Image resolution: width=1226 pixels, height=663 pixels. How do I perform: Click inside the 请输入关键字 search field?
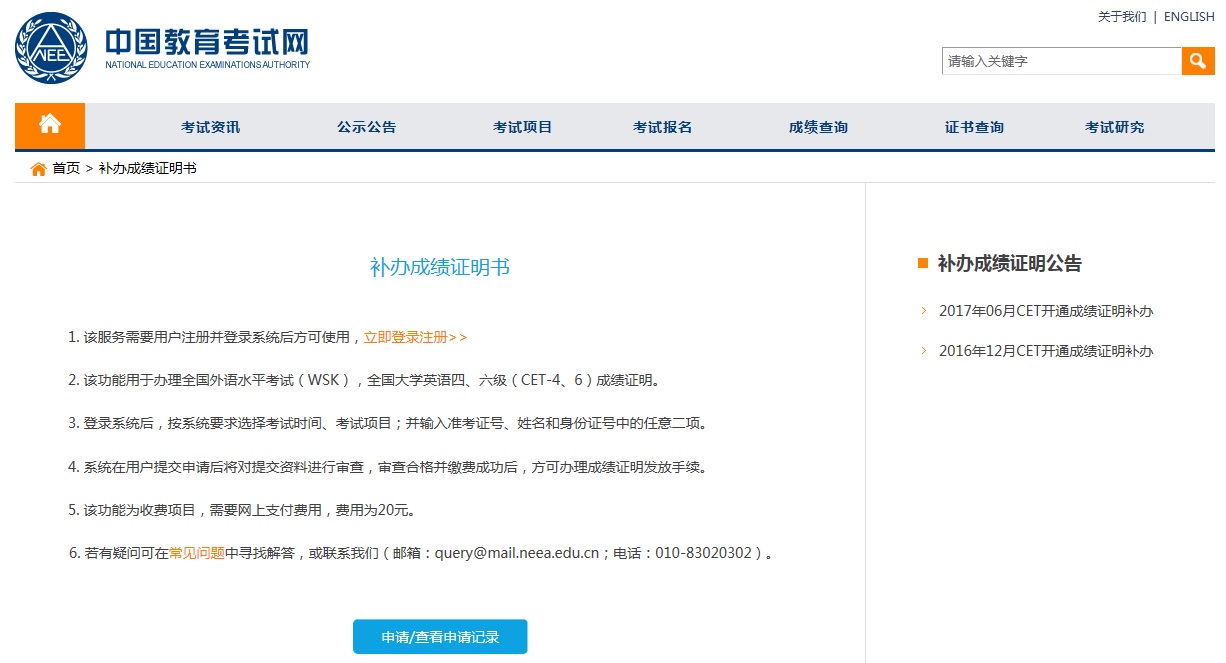tap(1062, 61)
